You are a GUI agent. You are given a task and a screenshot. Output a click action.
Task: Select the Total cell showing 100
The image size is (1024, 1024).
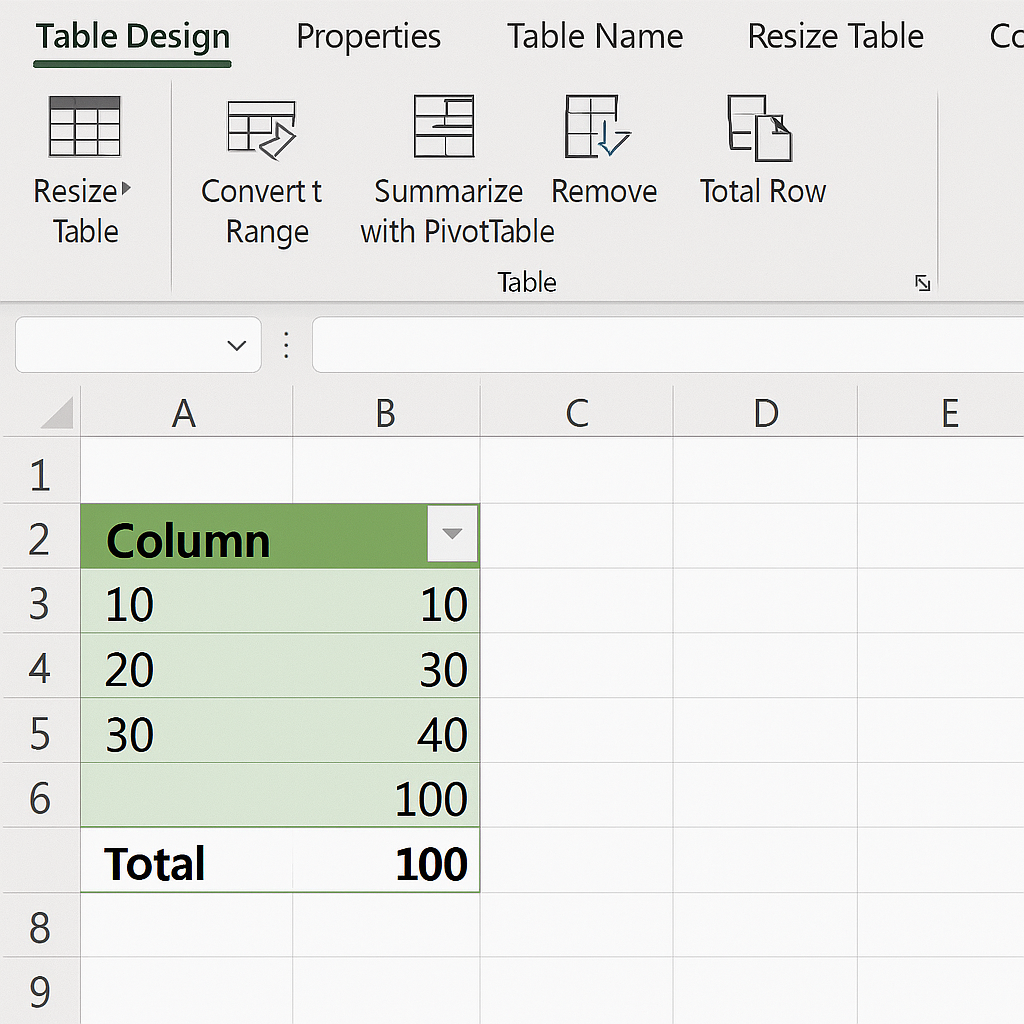click(x=386, y=861)
